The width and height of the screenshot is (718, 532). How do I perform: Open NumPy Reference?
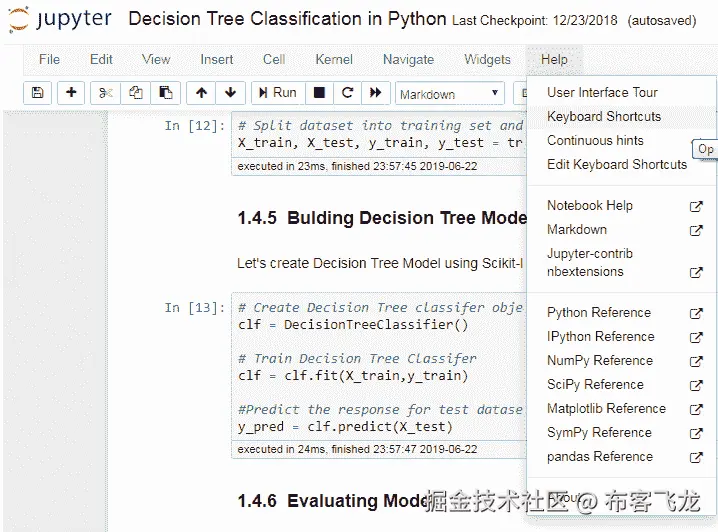click(600, 361)
